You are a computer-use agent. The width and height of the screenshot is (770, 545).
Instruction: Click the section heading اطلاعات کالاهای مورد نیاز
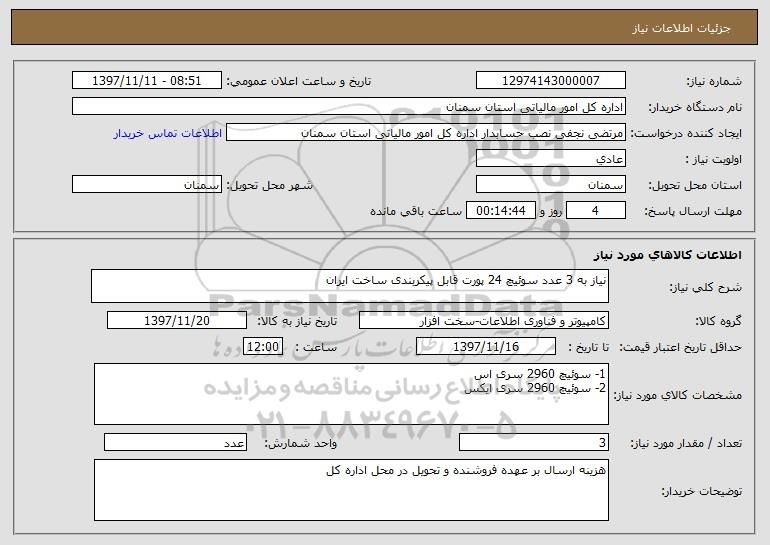point(668,255)
